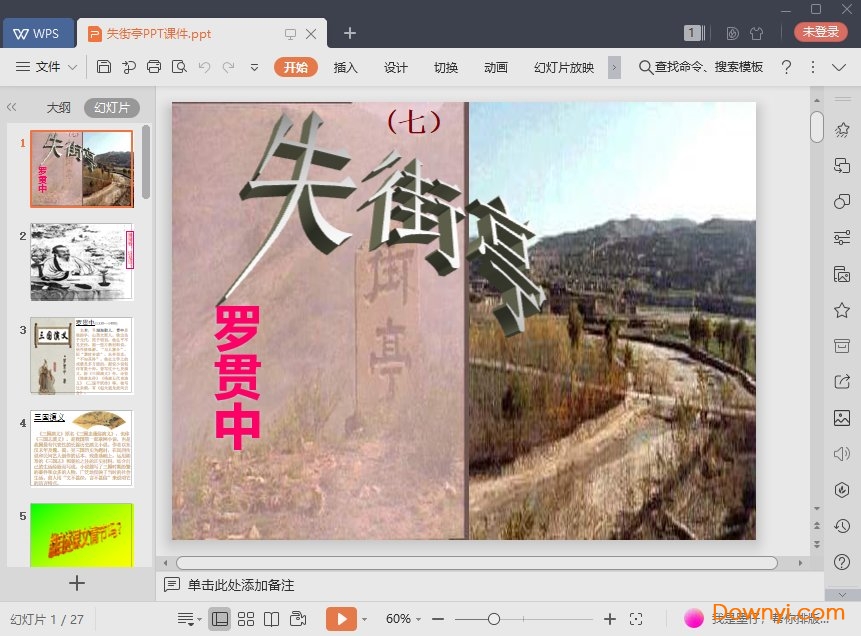The width and height of the screenshot is (861, 636).
Task: Click the 未登录 login button
Action: click(x=819, y=31)
